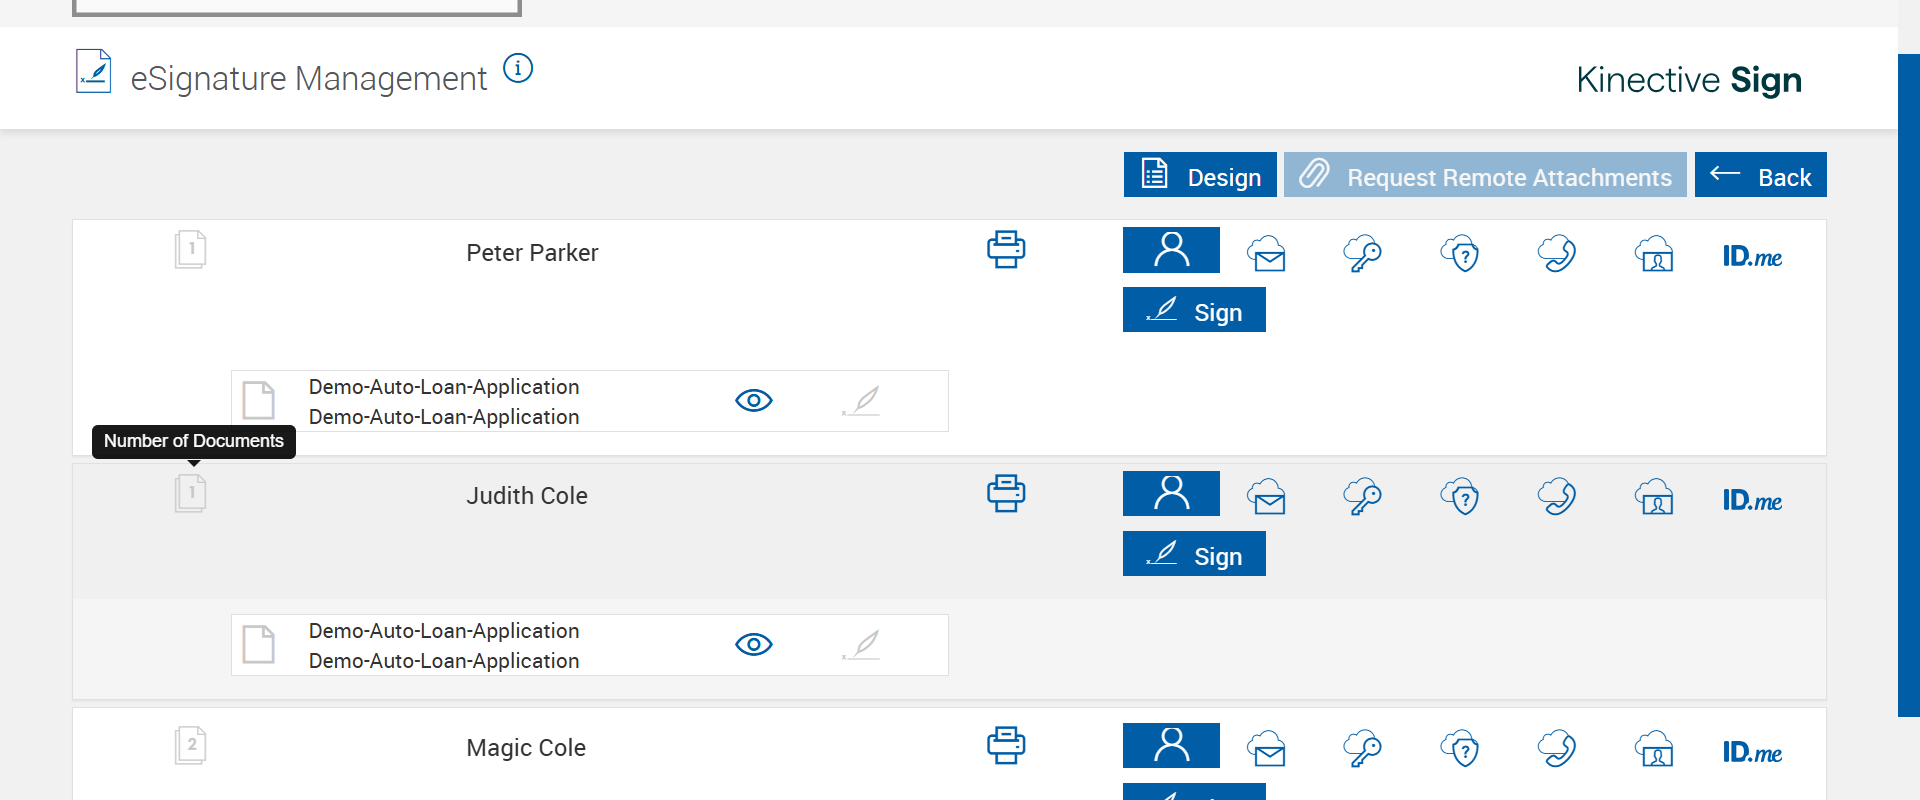Select ID.me verification for Peter Parker
This screenshot has width=1920, height=800.
coord(1752,256)
